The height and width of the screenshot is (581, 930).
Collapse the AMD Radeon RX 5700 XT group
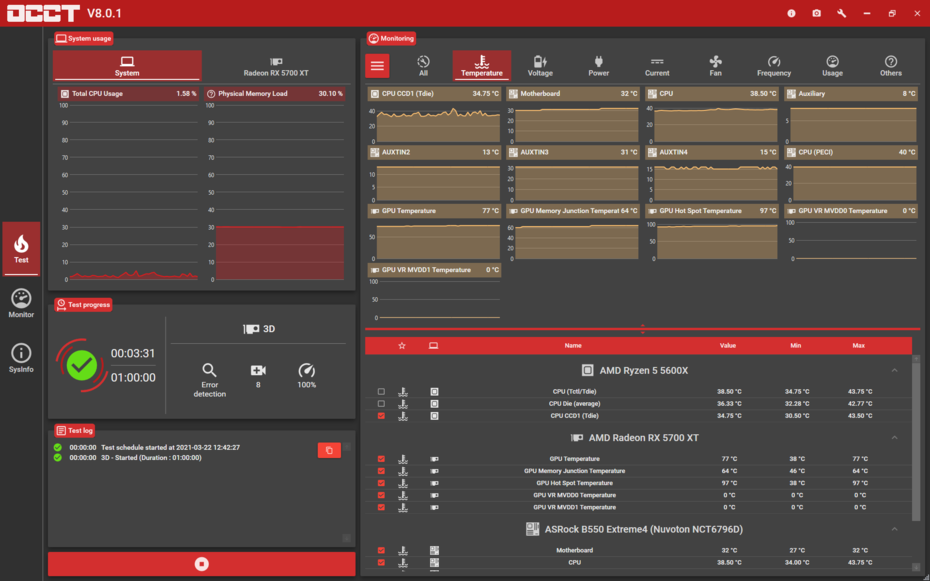pyautogui.click(x=894, y=438)
